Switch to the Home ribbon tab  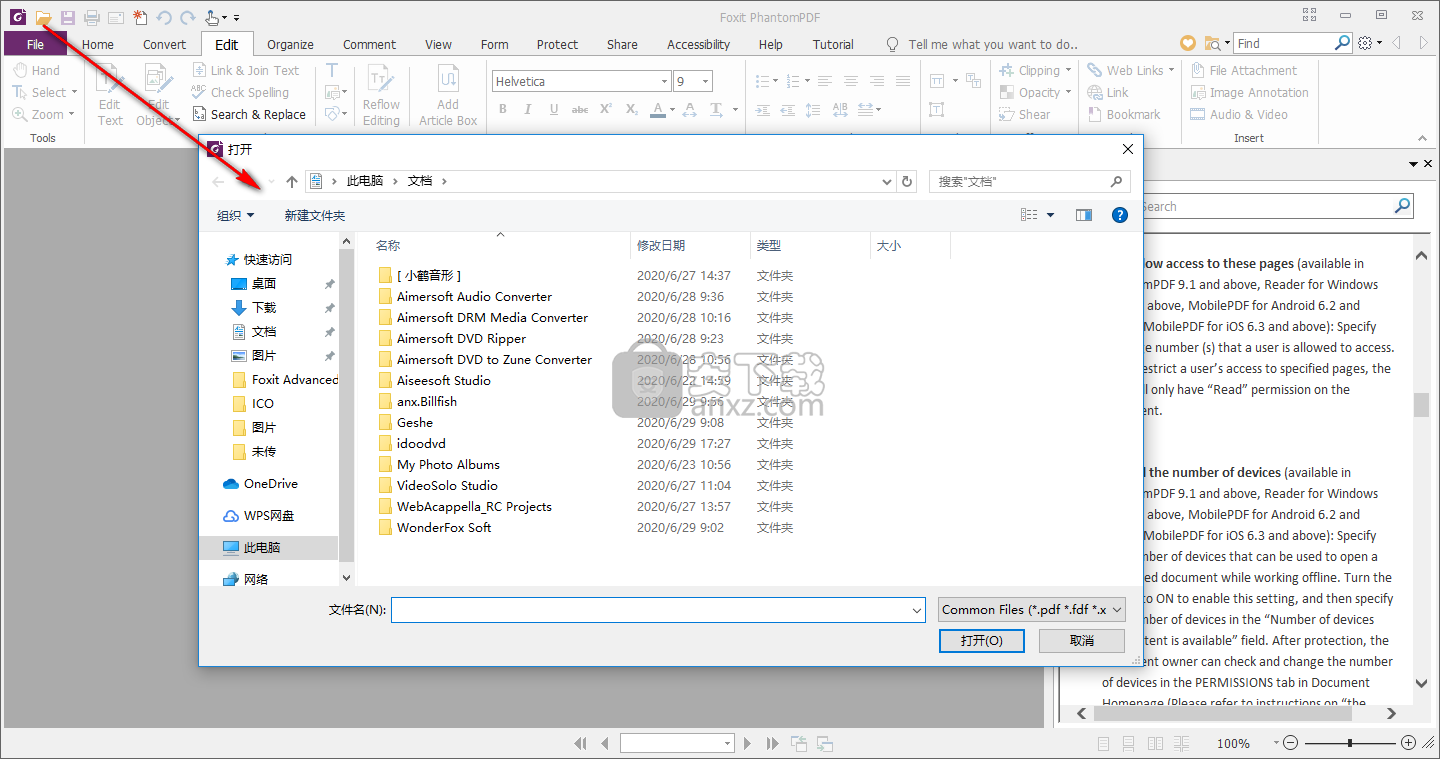[98, 44]
